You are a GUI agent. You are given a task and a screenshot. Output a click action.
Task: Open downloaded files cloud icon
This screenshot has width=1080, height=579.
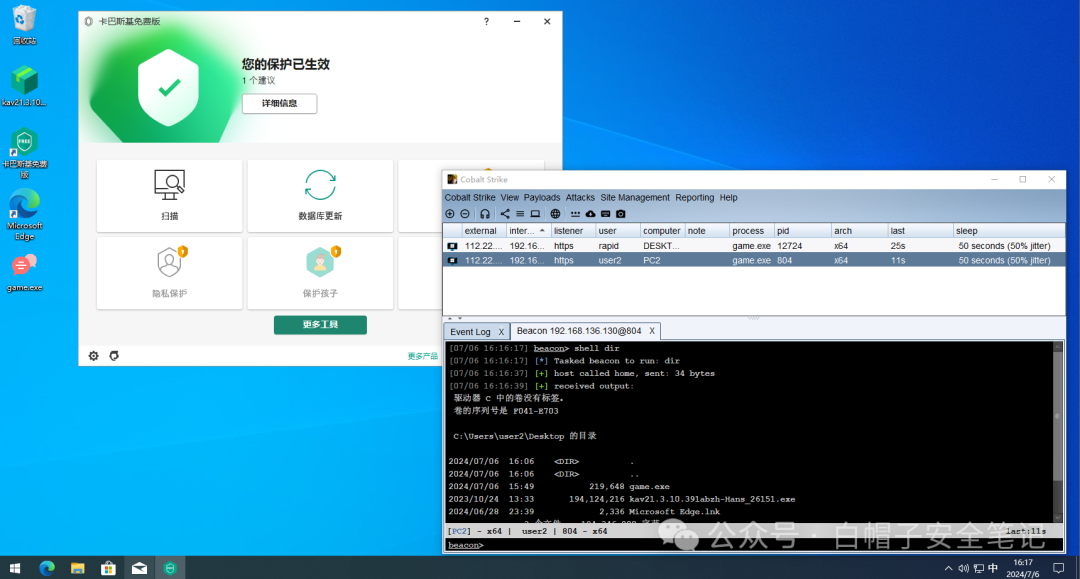click(x=590, y=214)
